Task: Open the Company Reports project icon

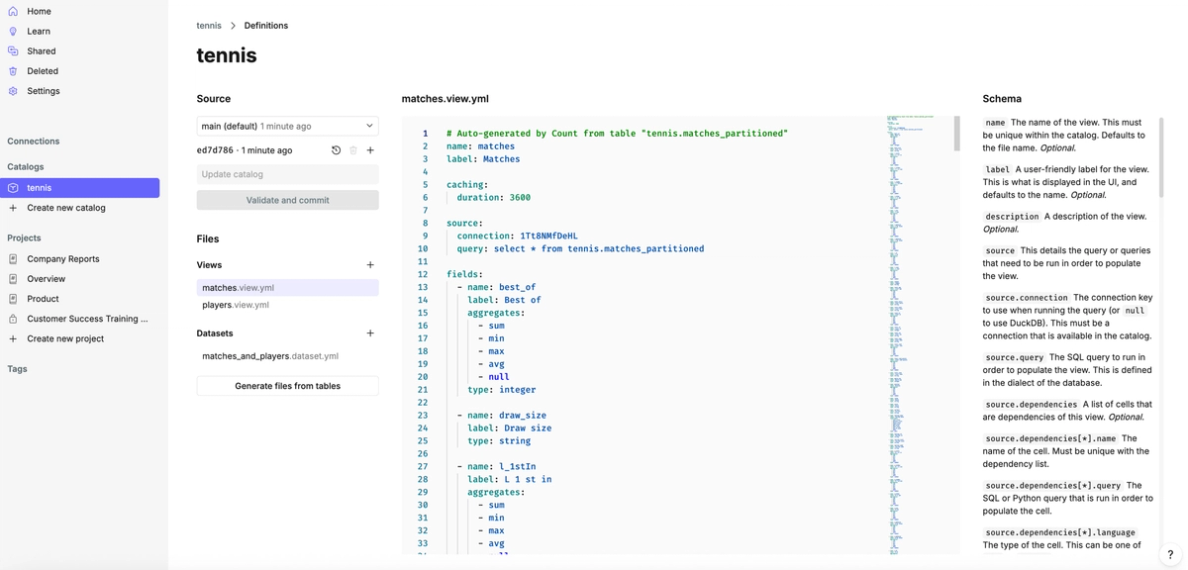Action: tap(13, 258)
